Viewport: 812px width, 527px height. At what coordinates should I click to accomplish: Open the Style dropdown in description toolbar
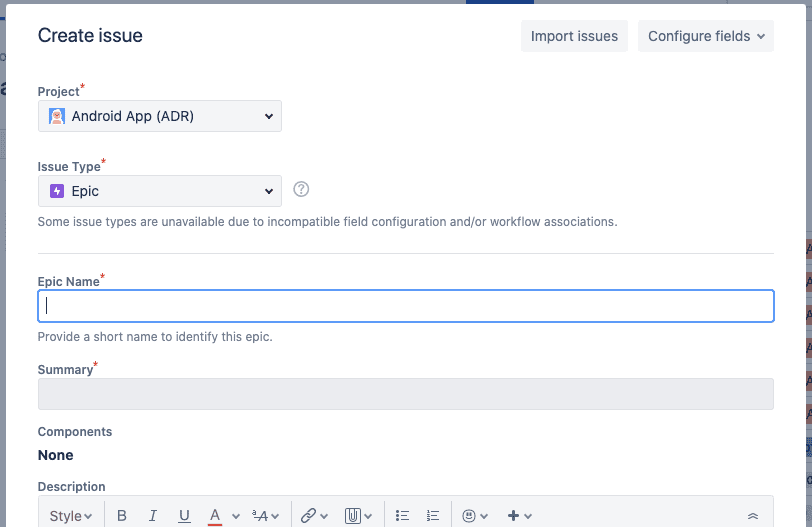71,516
